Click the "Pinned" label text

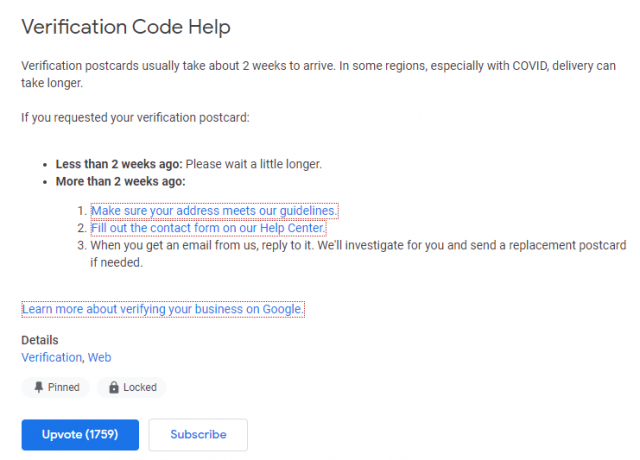(x=63, y=387)
